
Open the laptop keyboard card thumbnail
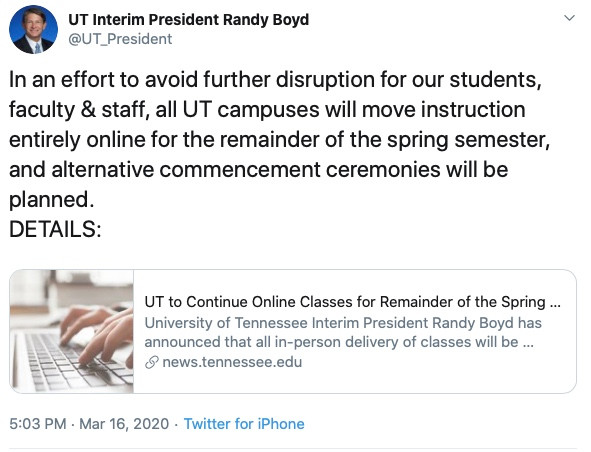tap(72, 331)
